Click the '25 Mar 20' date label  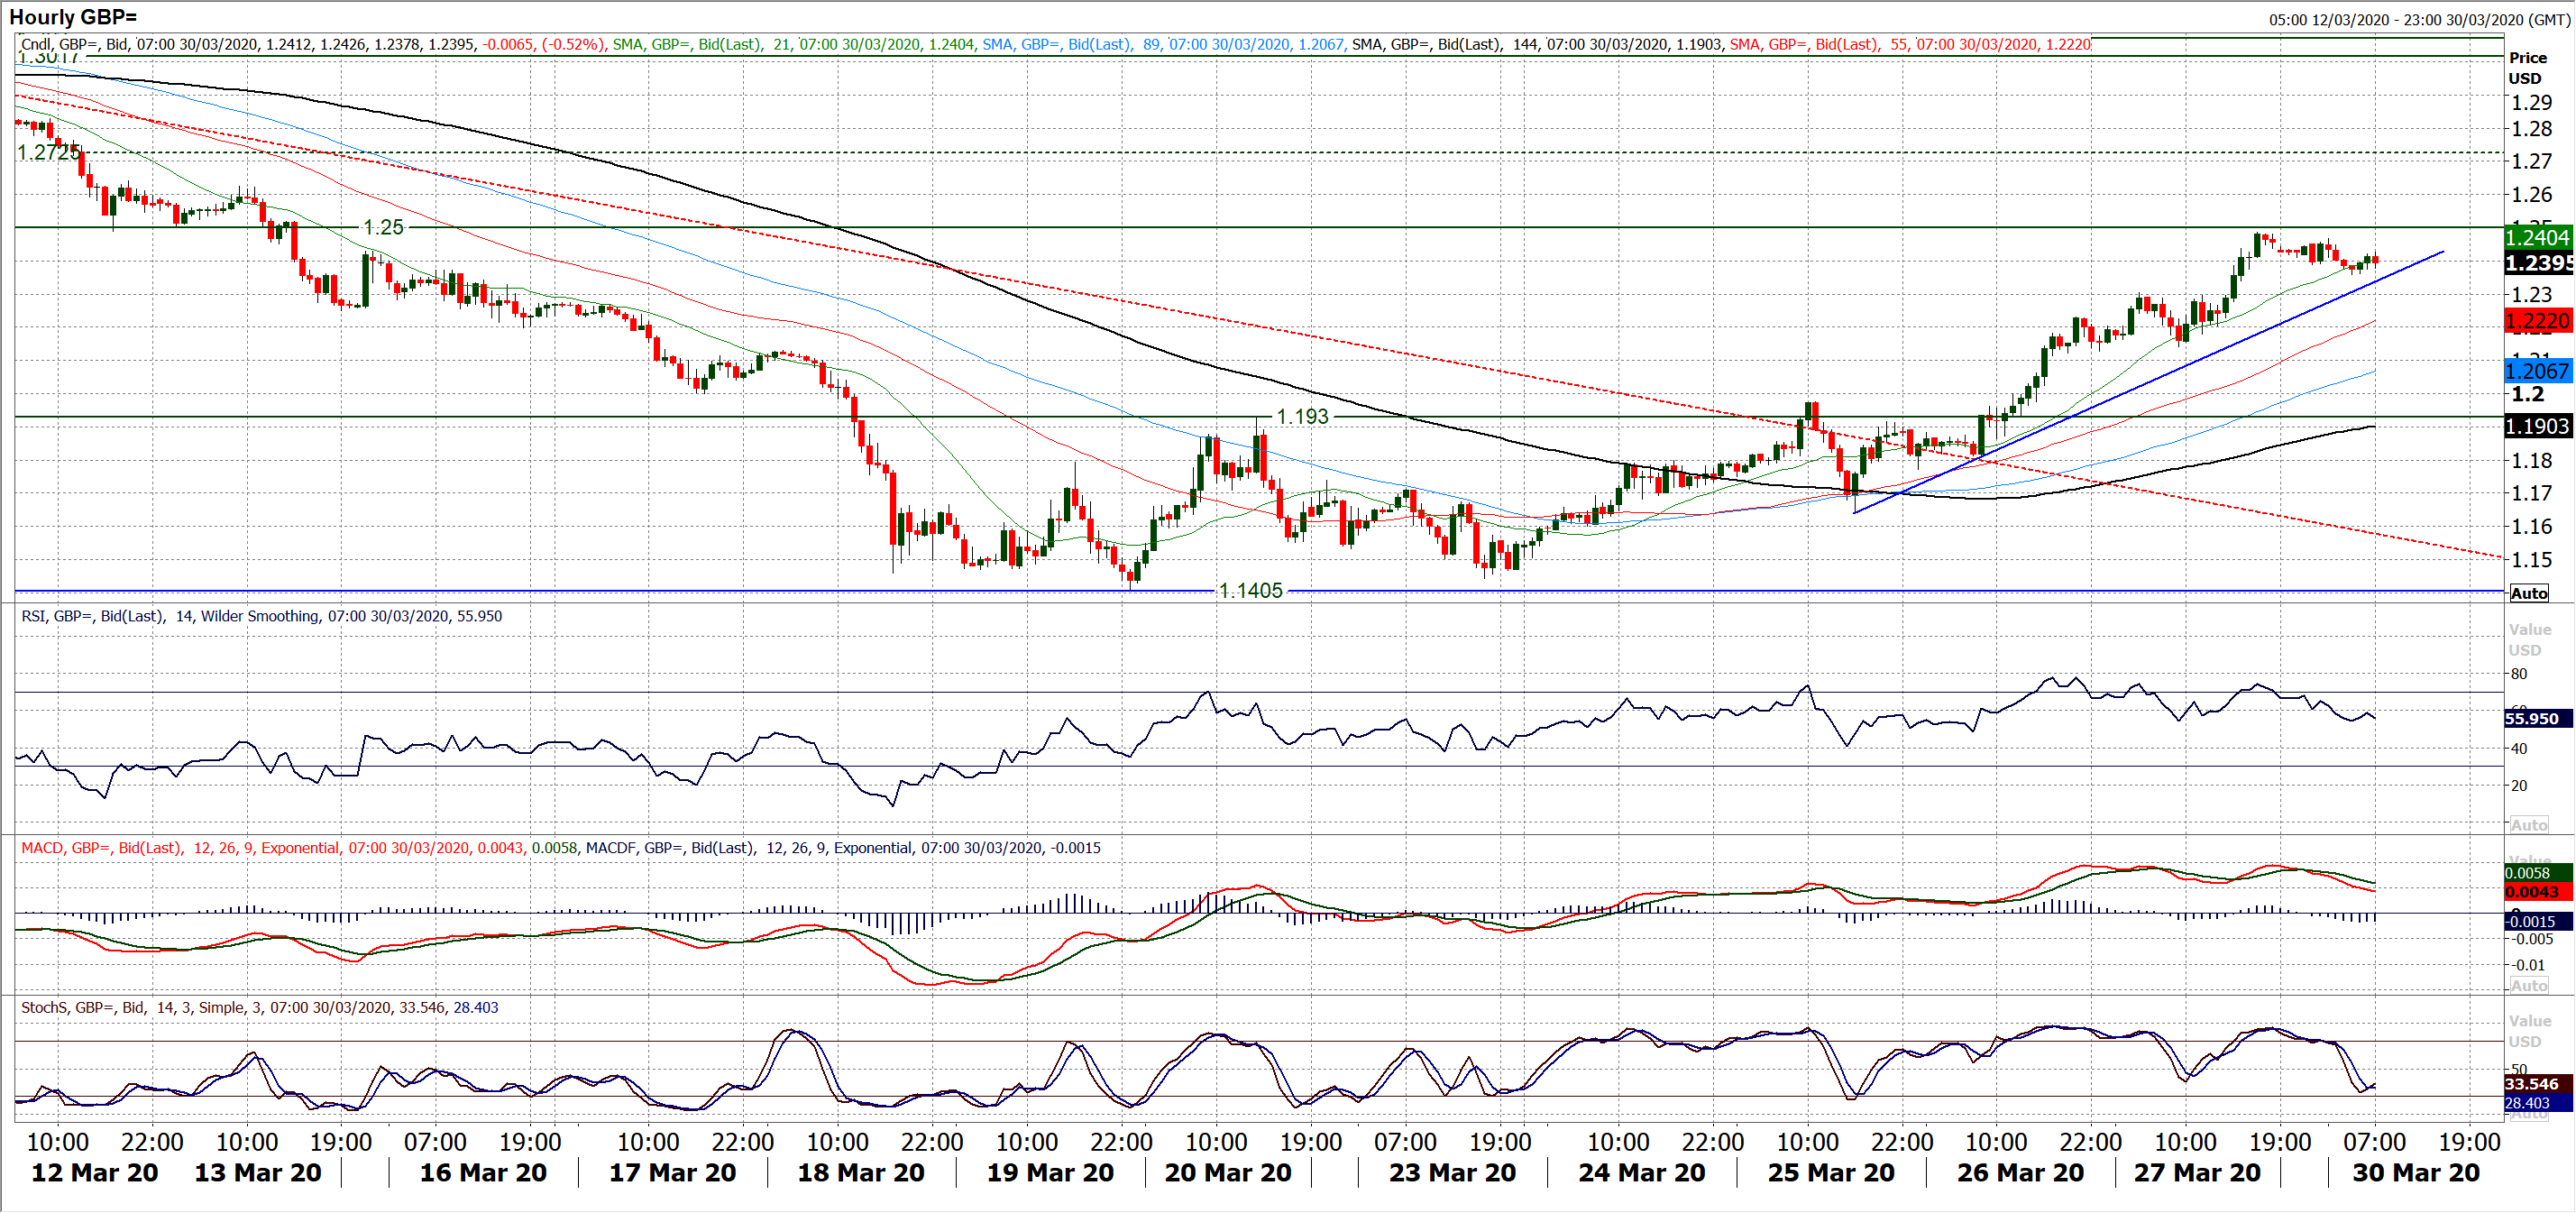coord(1831,1173)
